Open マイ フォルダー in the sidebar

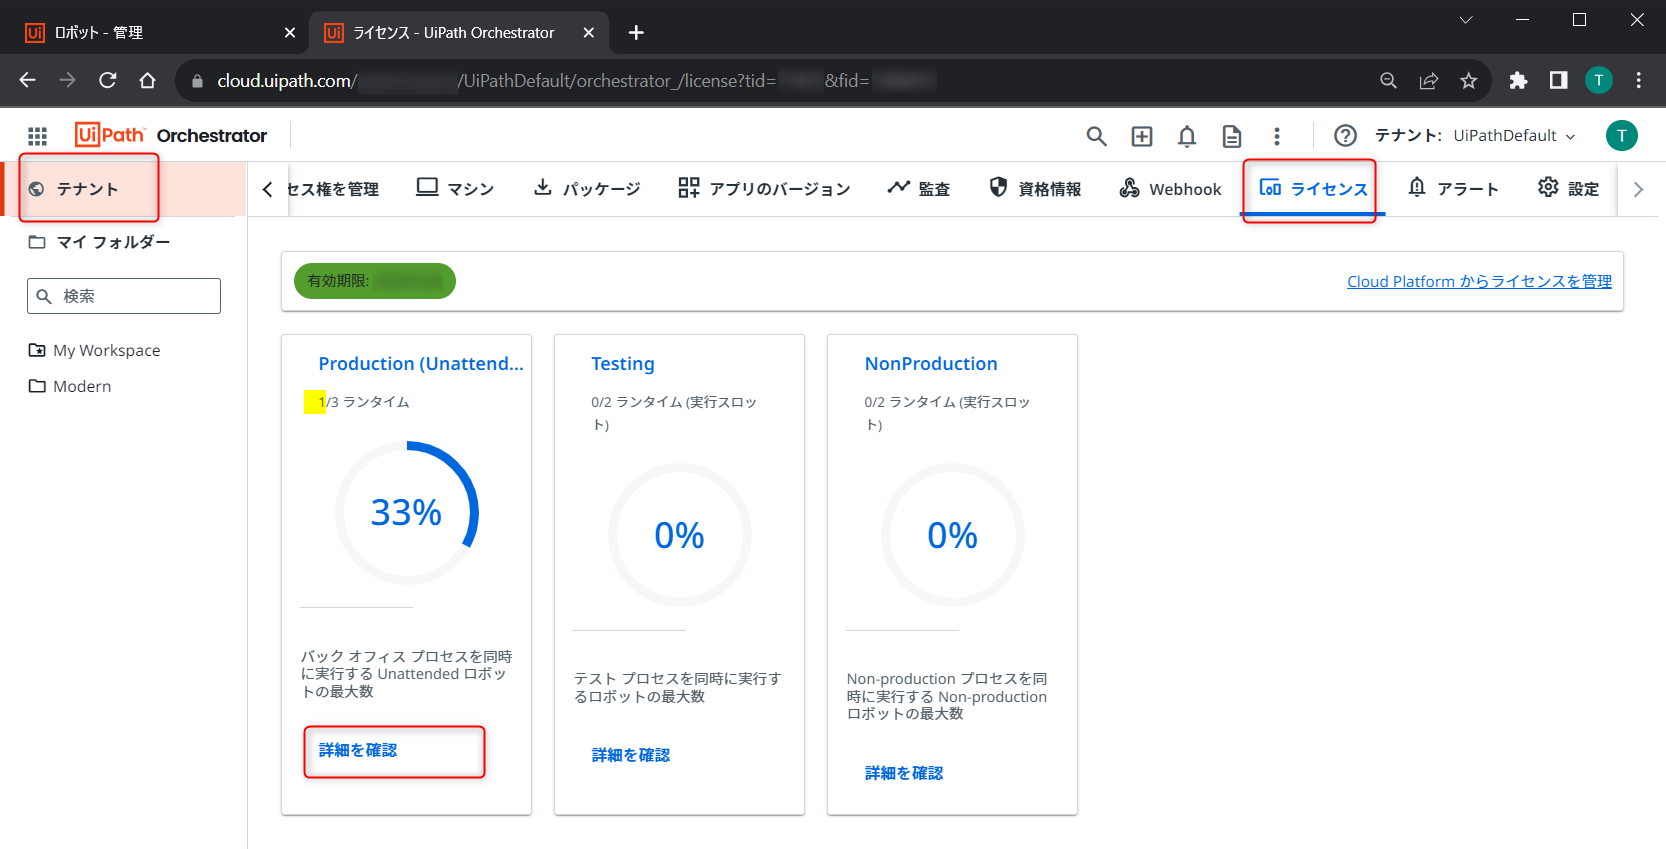tap(100, 242)
